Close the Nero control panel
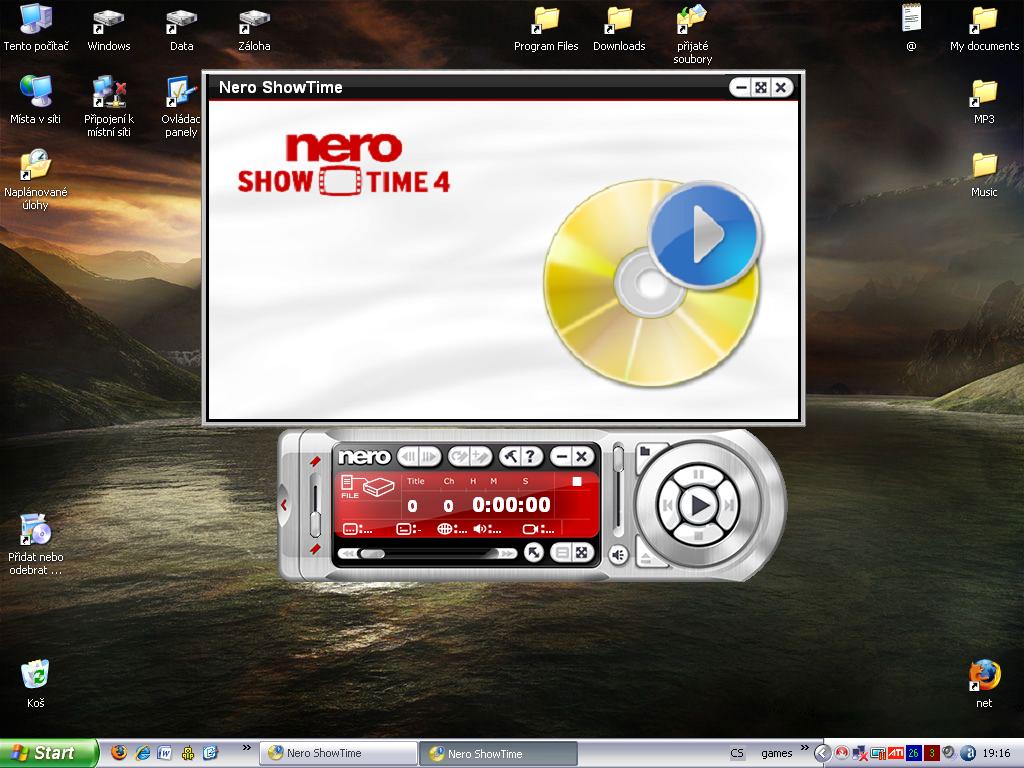This screenshot has width=1024, height=768. 582,456
